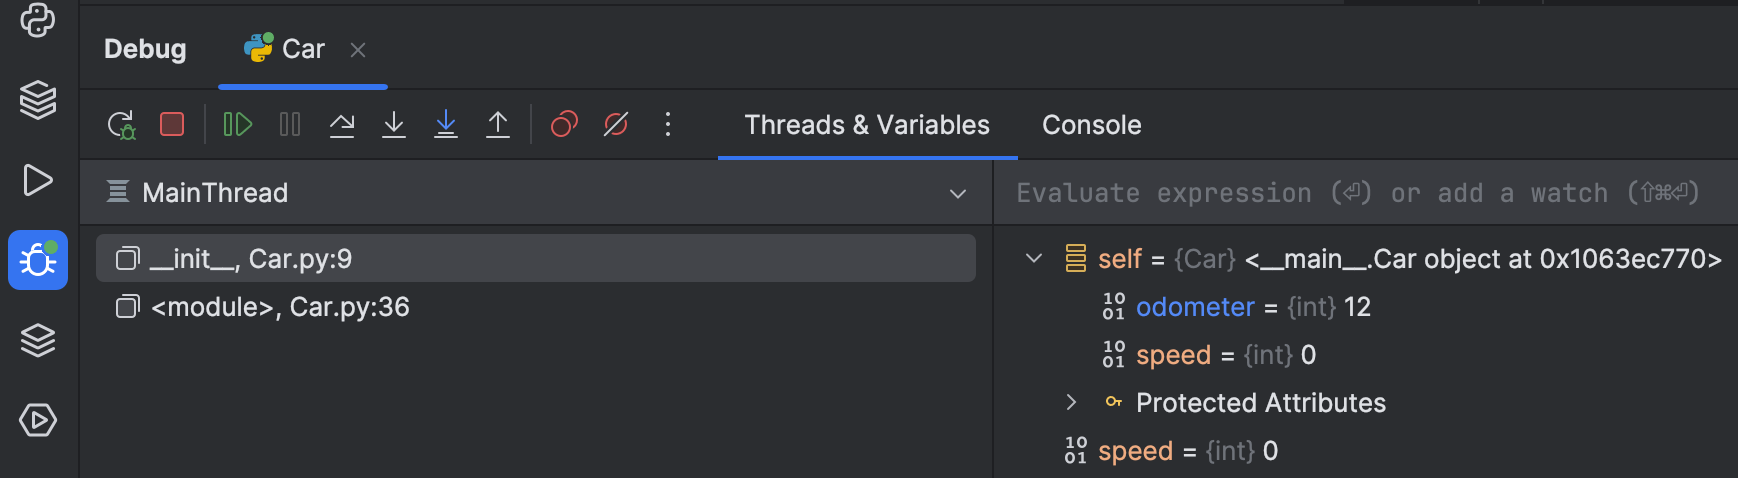Toggle Mute Breakpoints
Image resolution: width=1738 pixels, height=478 pixels.
point(616,124)
